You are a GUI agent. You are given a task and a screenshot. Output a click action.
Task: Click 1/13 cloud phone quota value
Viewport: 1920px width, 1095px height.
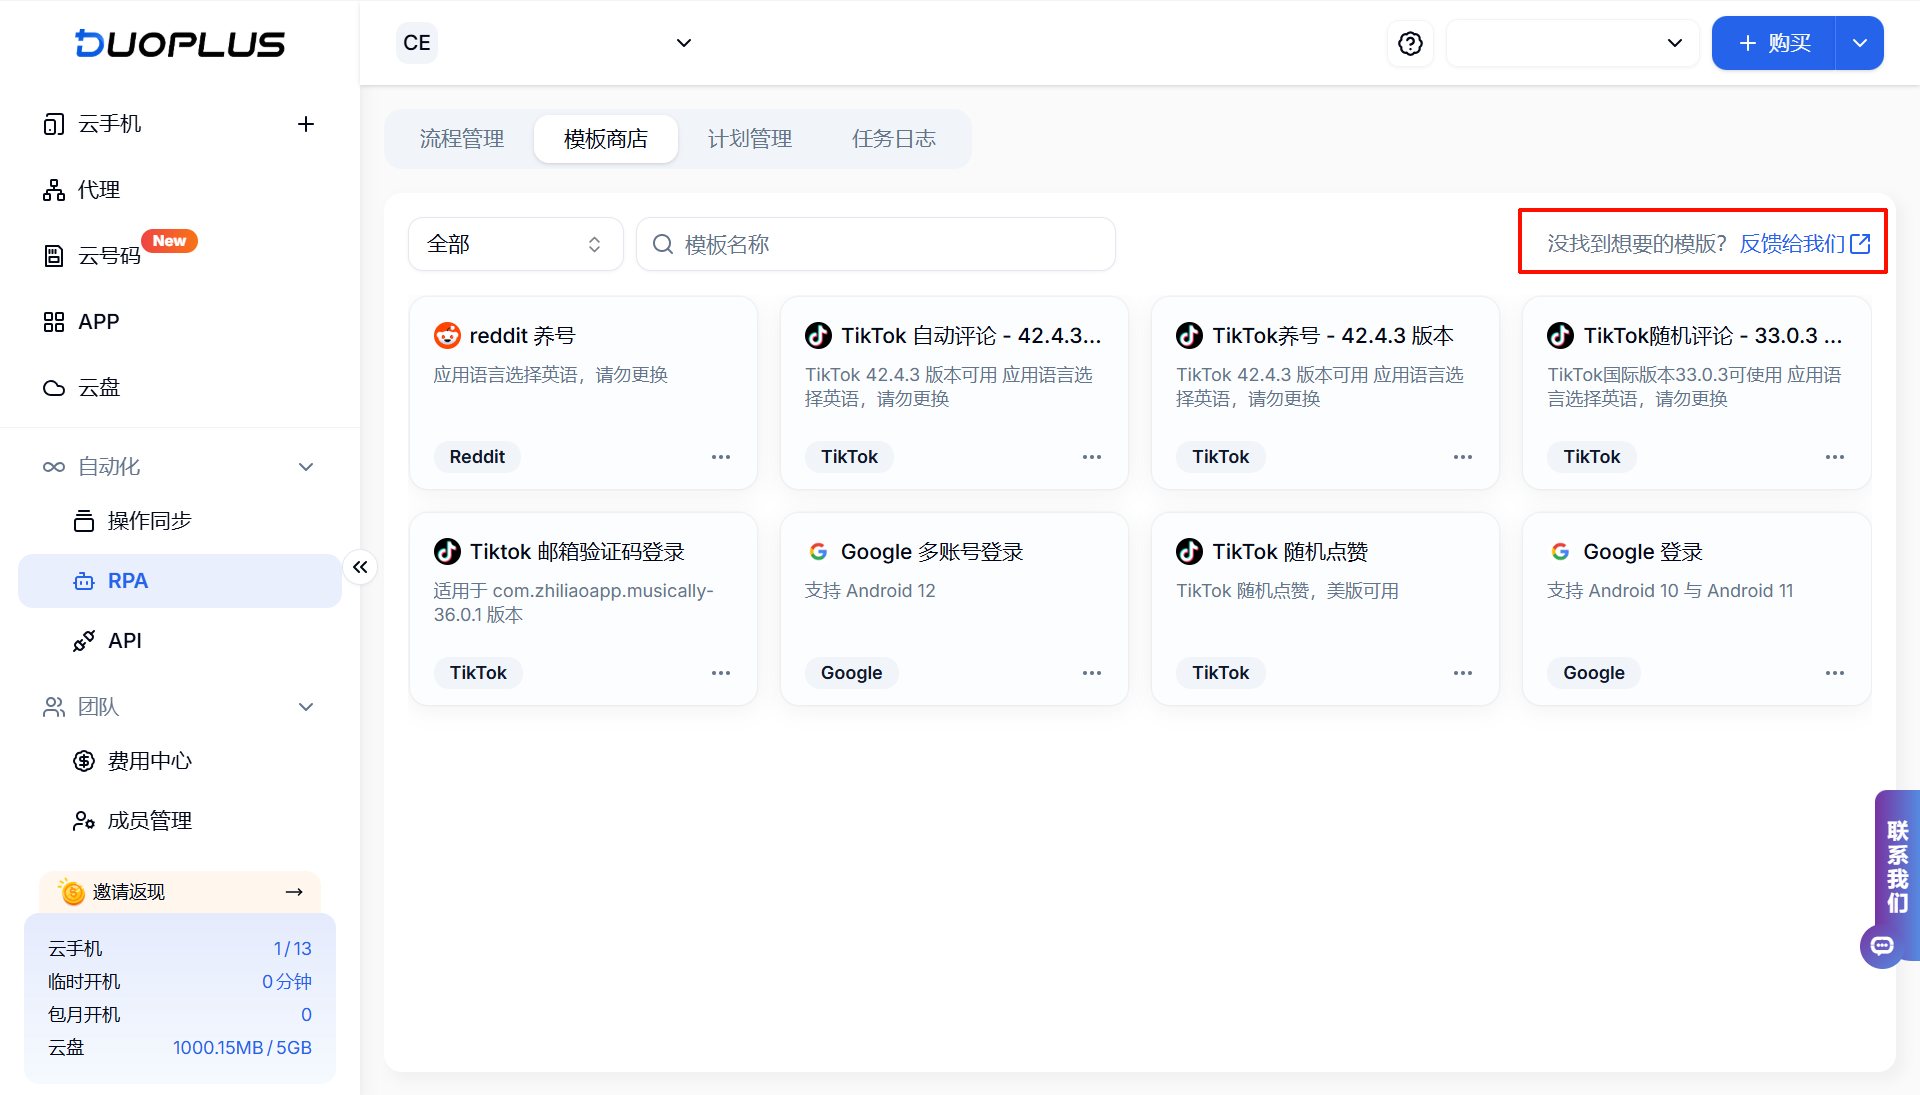[x=292, y=949]
